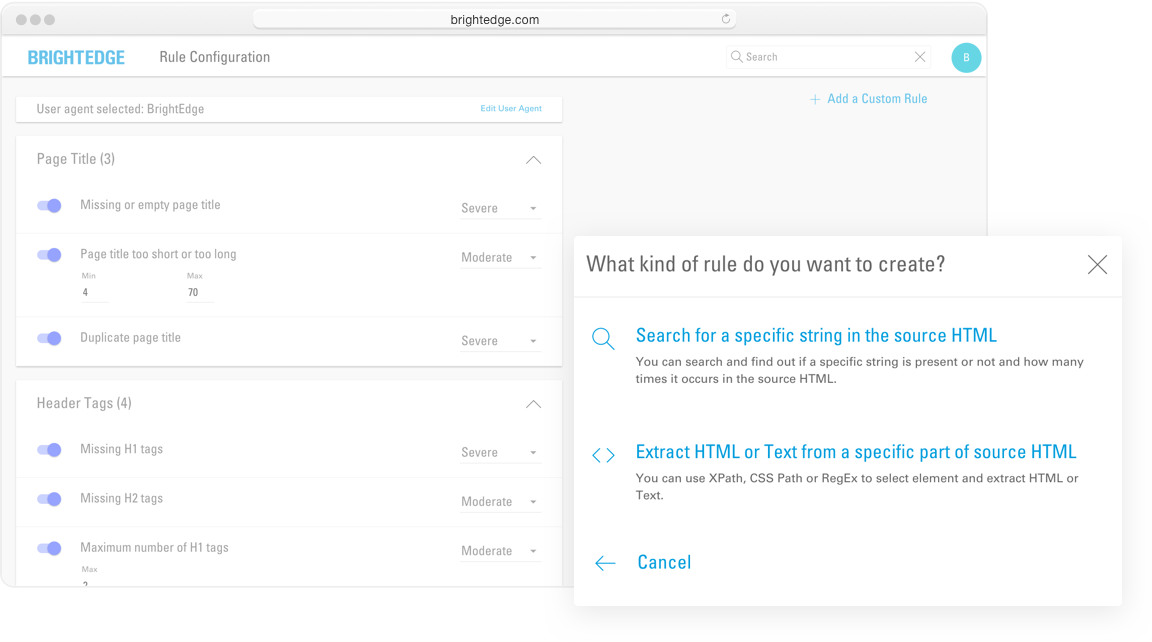Viewport: 1152px width, 642px height.
Task: Clear the search field with the X icon
Action: pos(920,57)
